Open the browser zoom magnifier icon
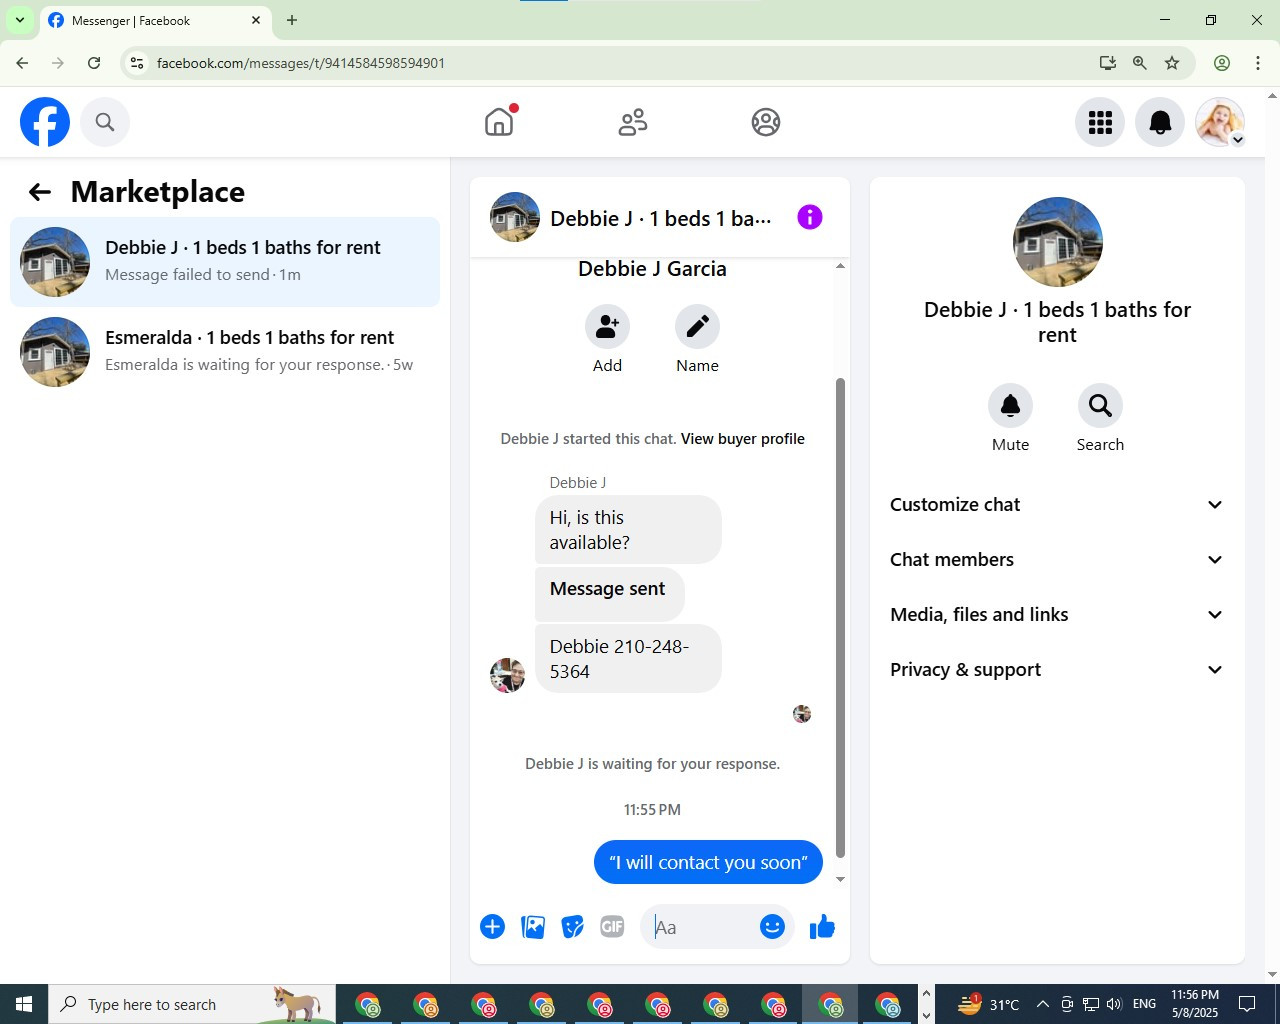The height and width of the screenshot is (1024, 1280). pos(1140,63)
